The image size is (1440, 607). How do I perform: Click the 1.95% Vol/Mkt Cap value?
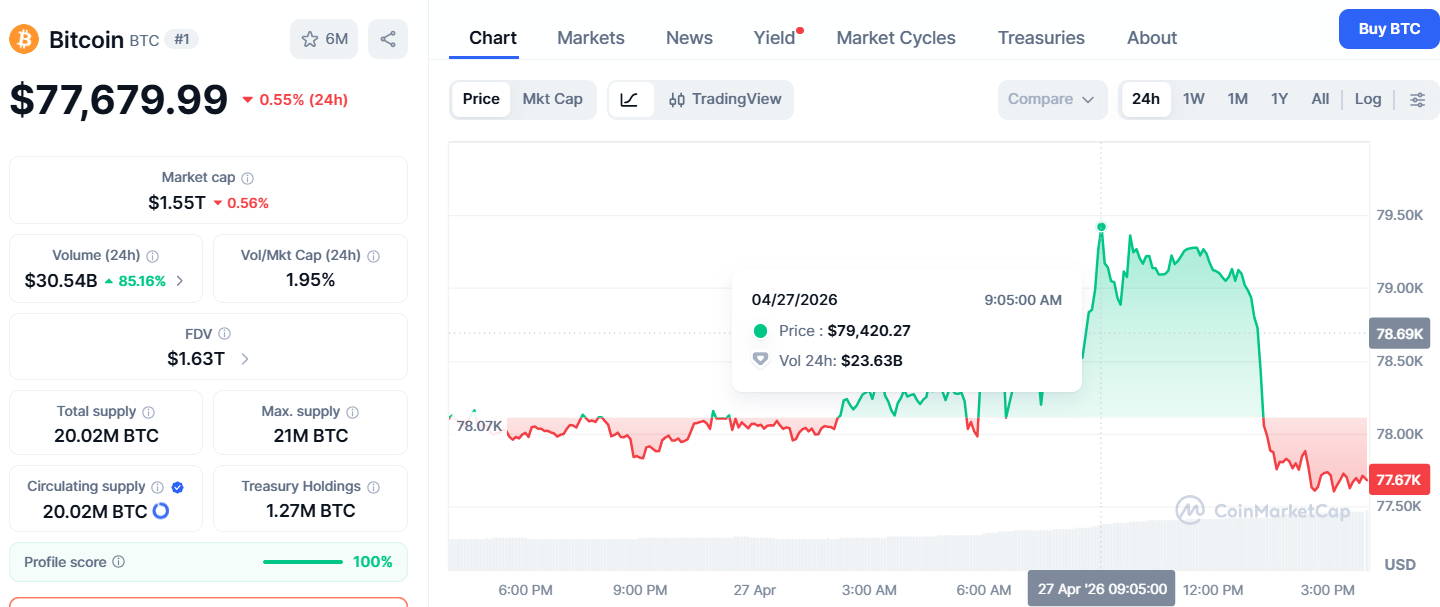310,280
